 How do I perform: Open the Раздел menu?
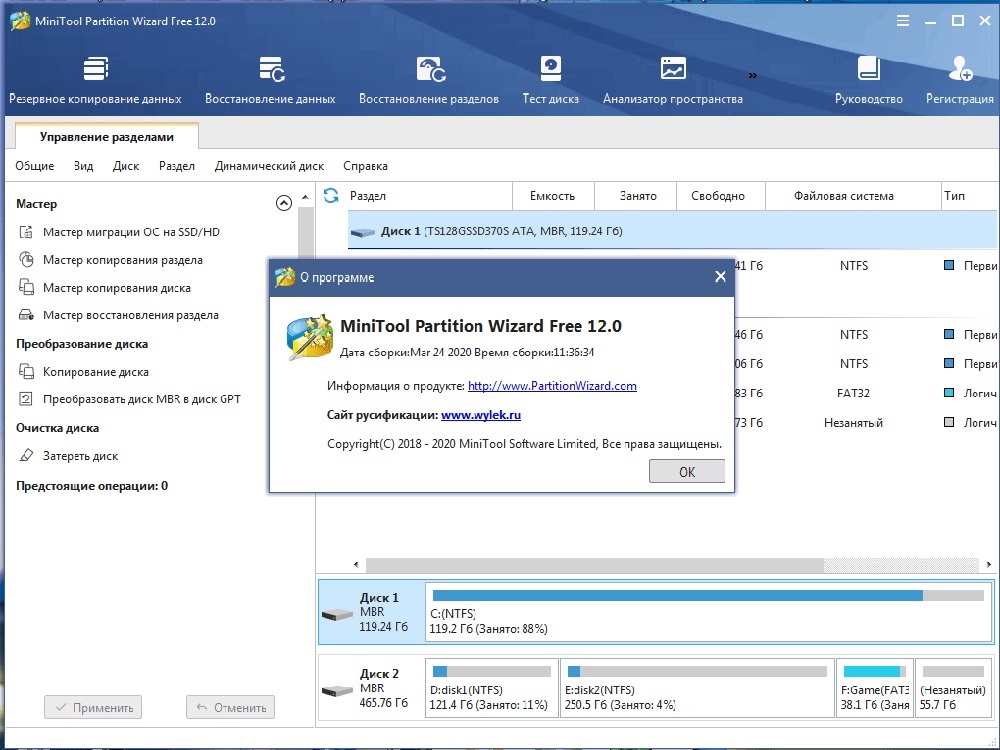tap(177, 166)
